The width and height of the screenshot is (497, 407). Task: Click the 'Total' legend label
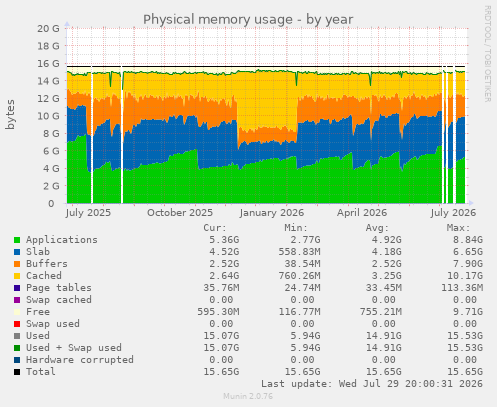coord(41,372)
